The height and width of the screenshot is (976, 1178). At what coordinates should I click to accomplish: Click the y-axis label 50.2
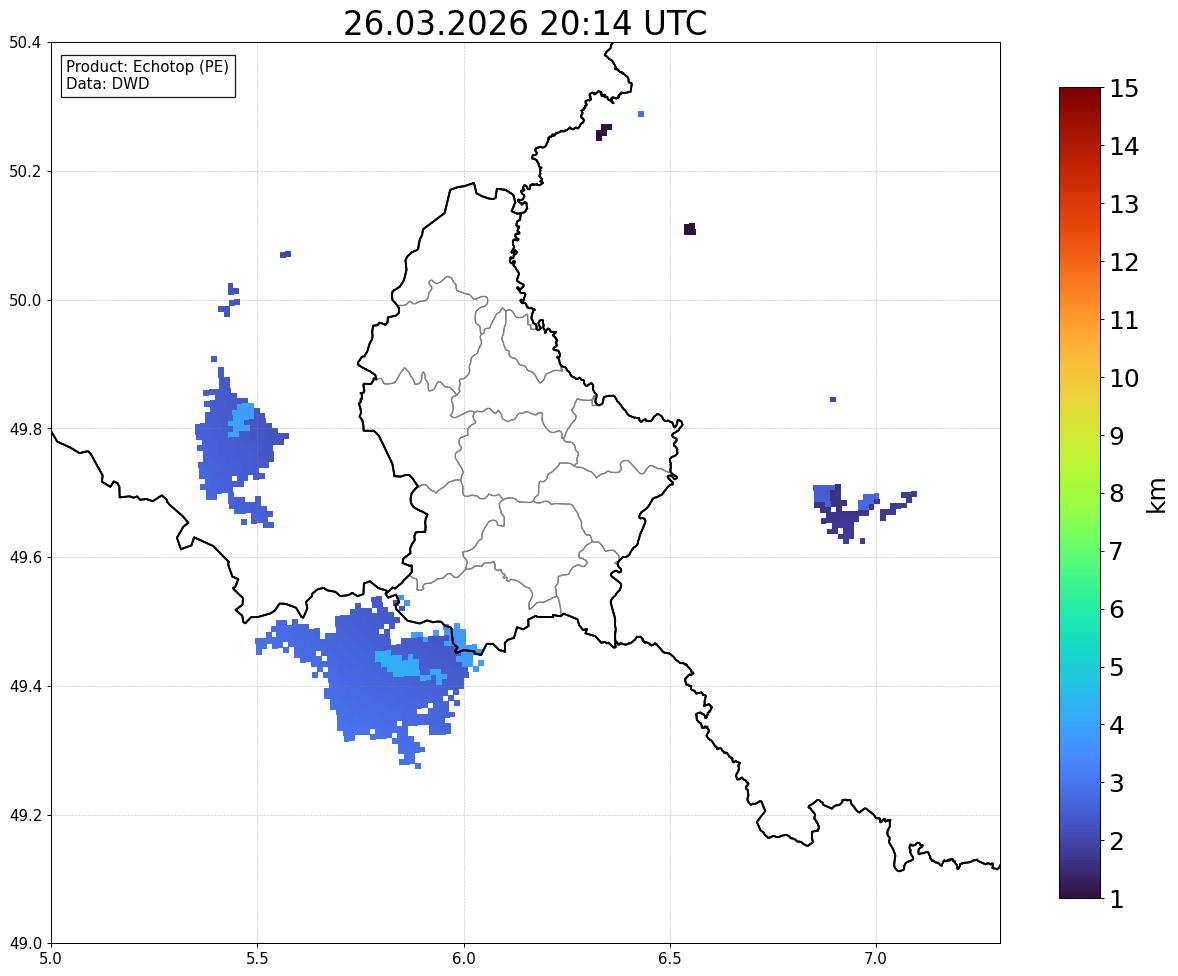(25, 171)
